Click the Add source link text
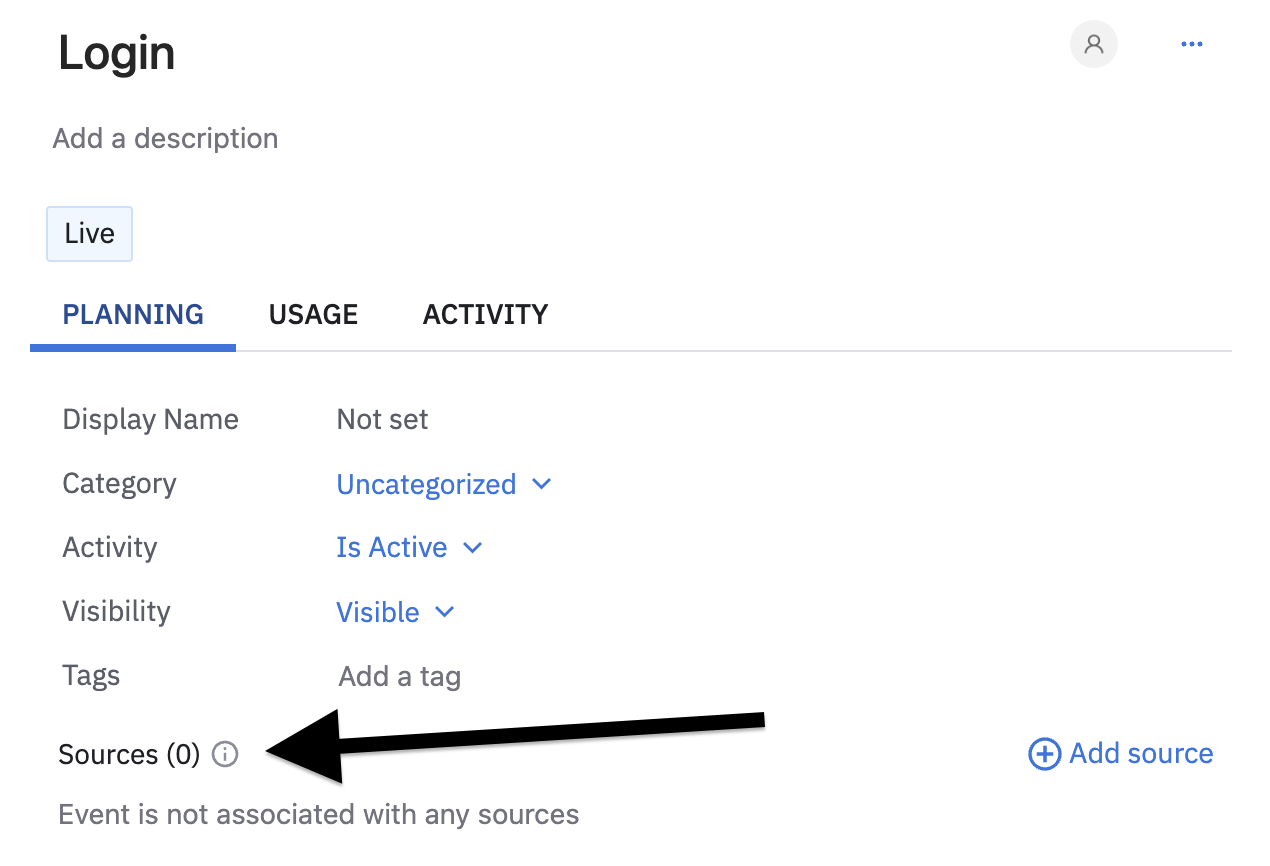 click(x=1141, y=754)
